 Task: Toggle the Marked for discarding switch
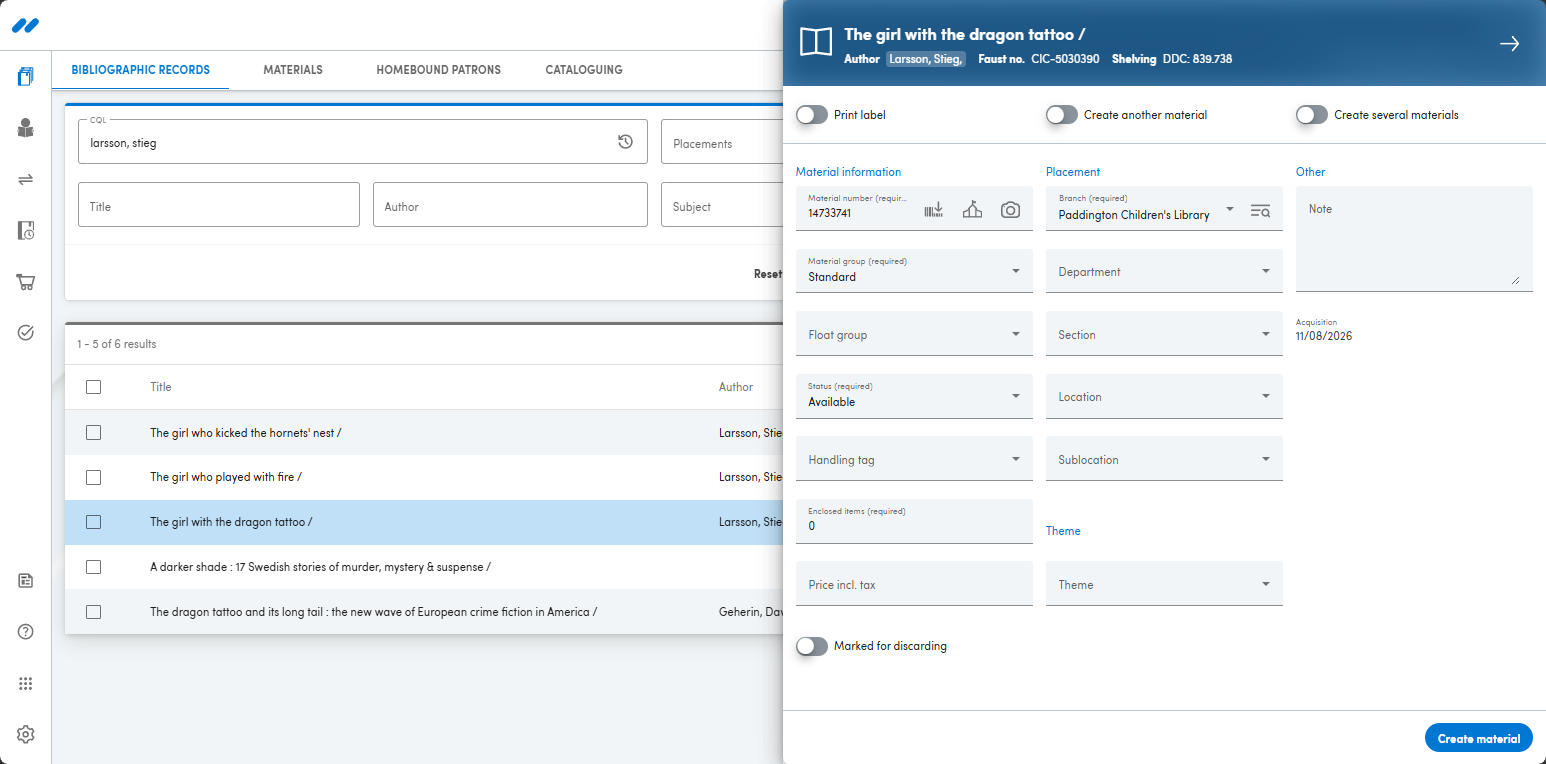point(811,646)
